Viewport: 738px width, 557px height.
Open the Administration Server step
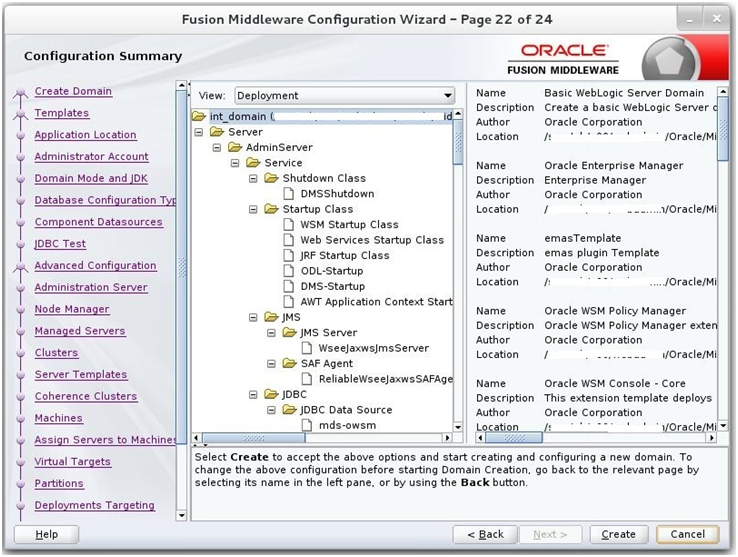[x=91, y=287]
